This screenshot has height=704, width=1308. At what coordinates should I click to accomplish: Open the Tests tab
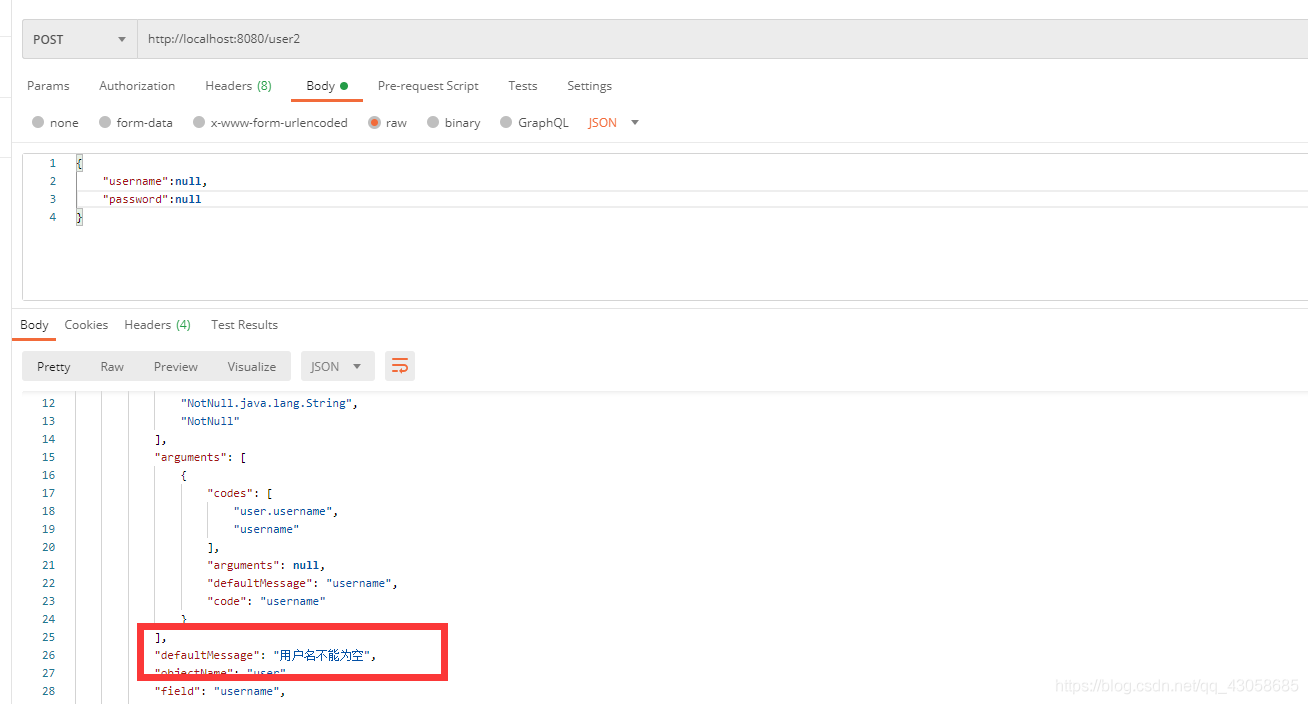click(x=522, y=86)
